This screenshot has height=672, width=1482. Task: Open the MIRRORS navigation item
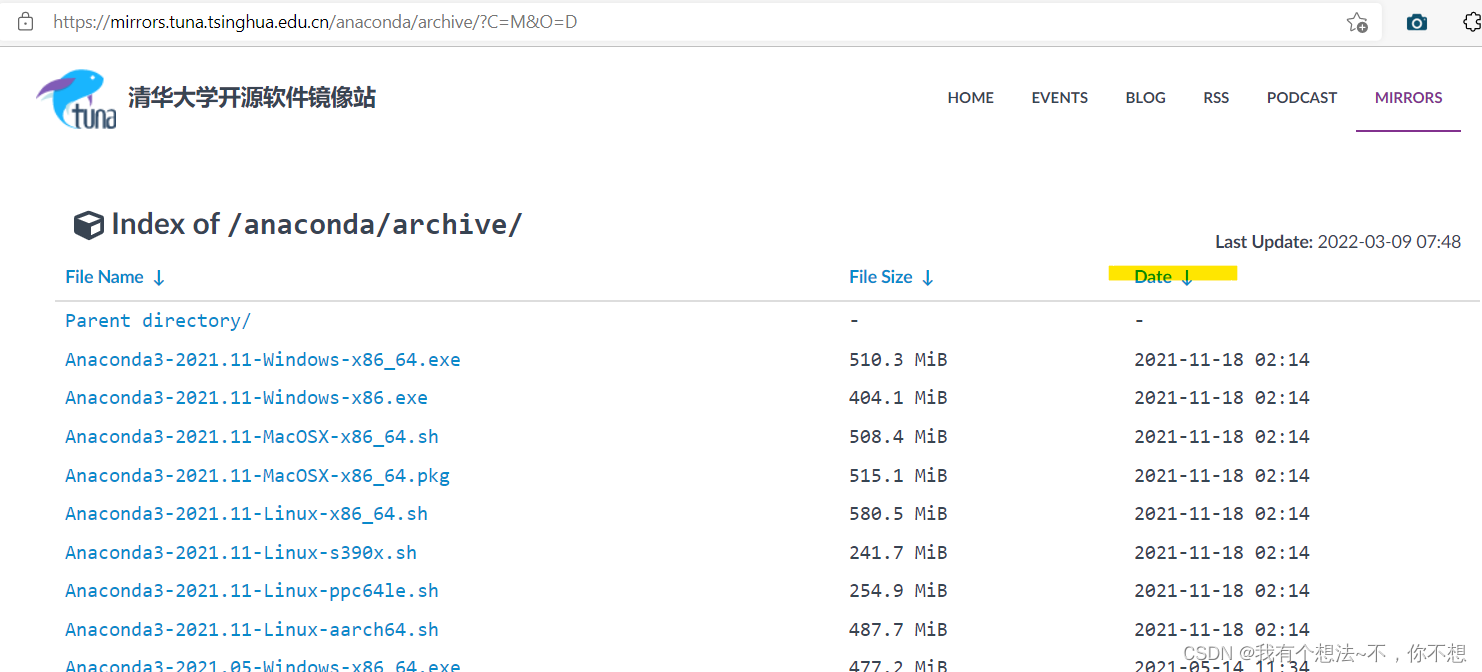click(x=1409, y=98)
